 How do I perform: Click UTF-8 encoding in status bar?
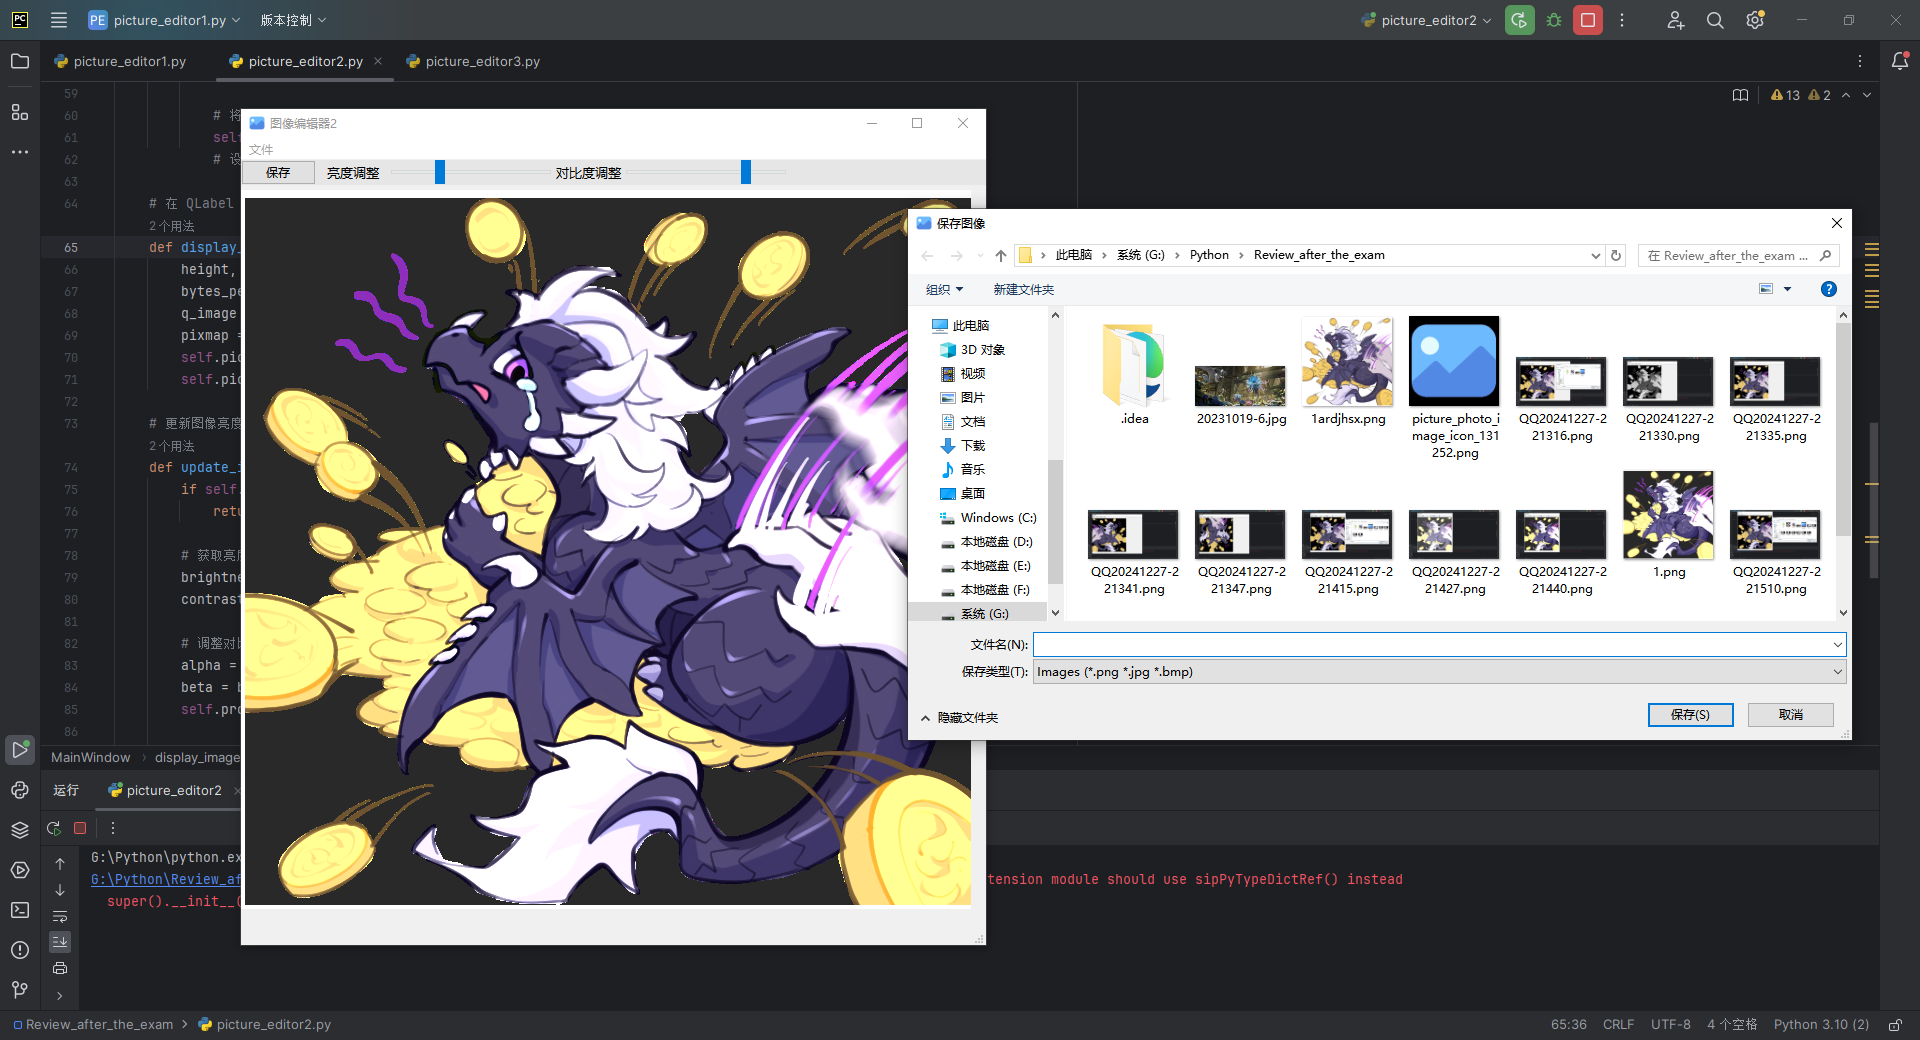1670,1025
